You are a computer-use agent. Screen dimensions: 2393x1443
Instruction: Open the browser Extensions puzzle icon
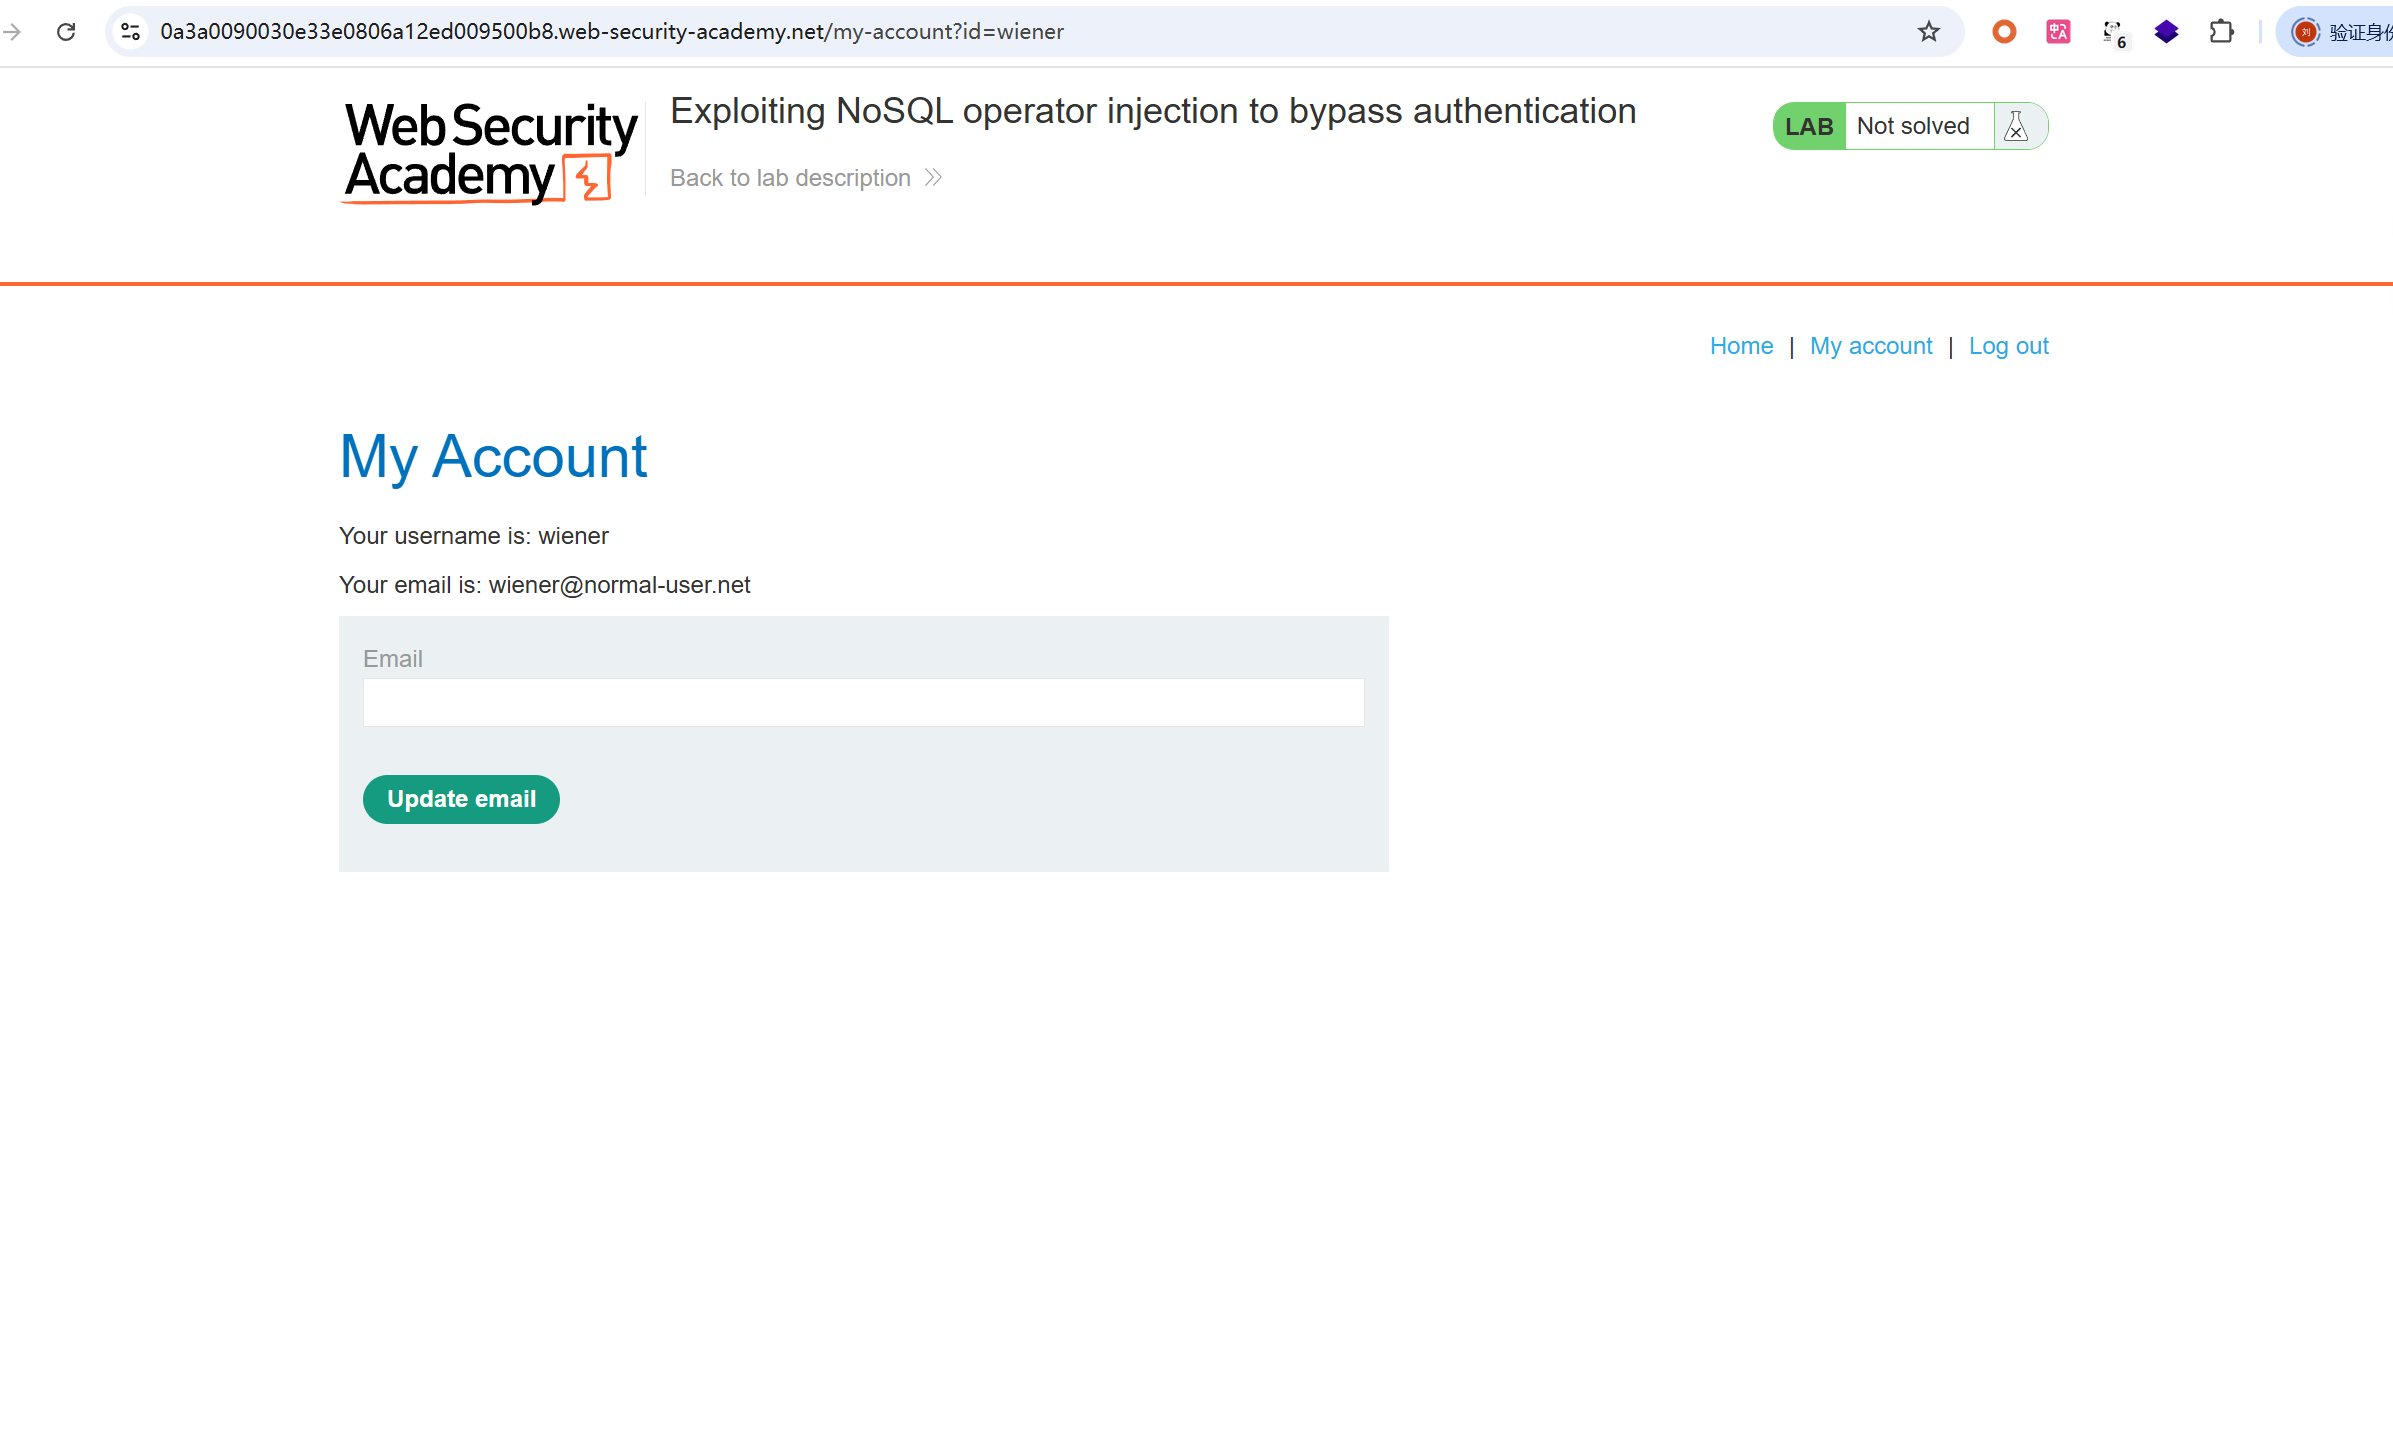(x=2221, y=32)
